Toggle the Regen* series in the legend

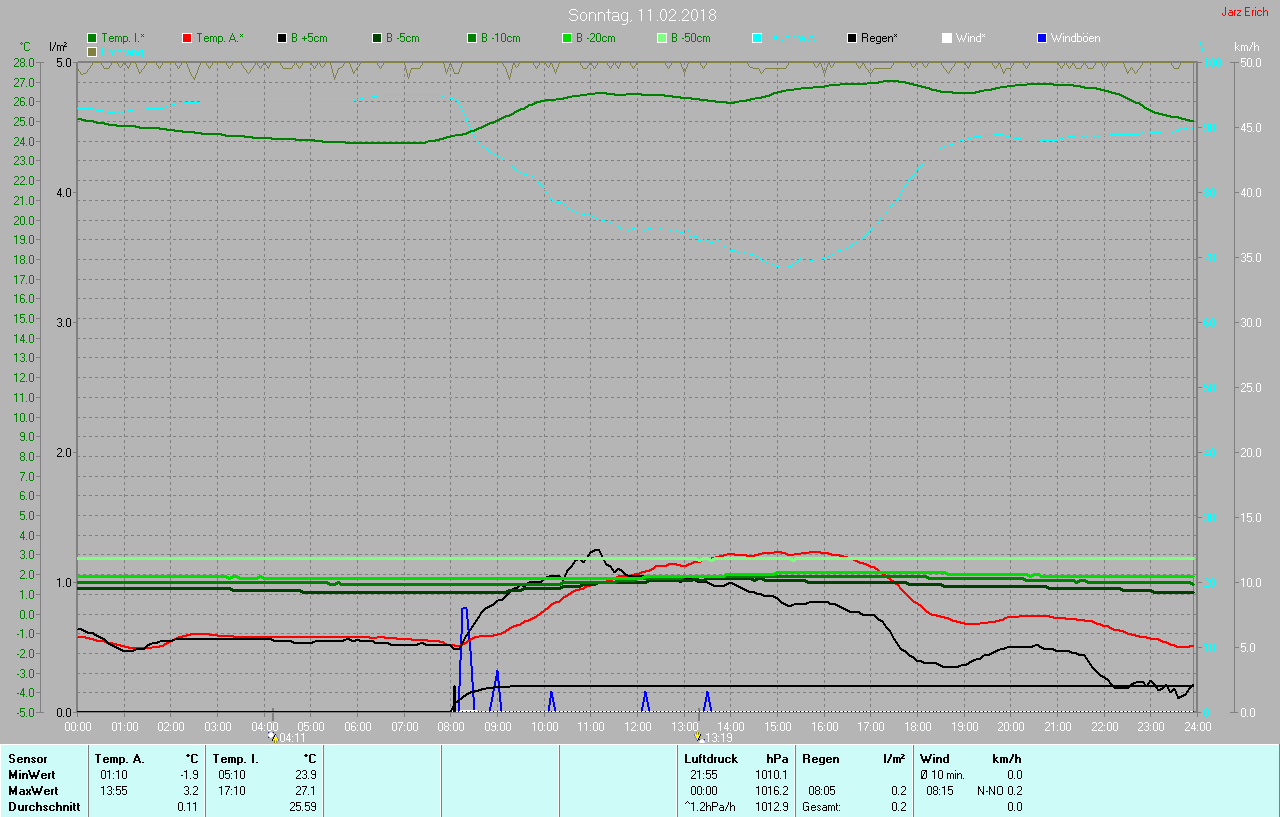[x=872, y=38]
